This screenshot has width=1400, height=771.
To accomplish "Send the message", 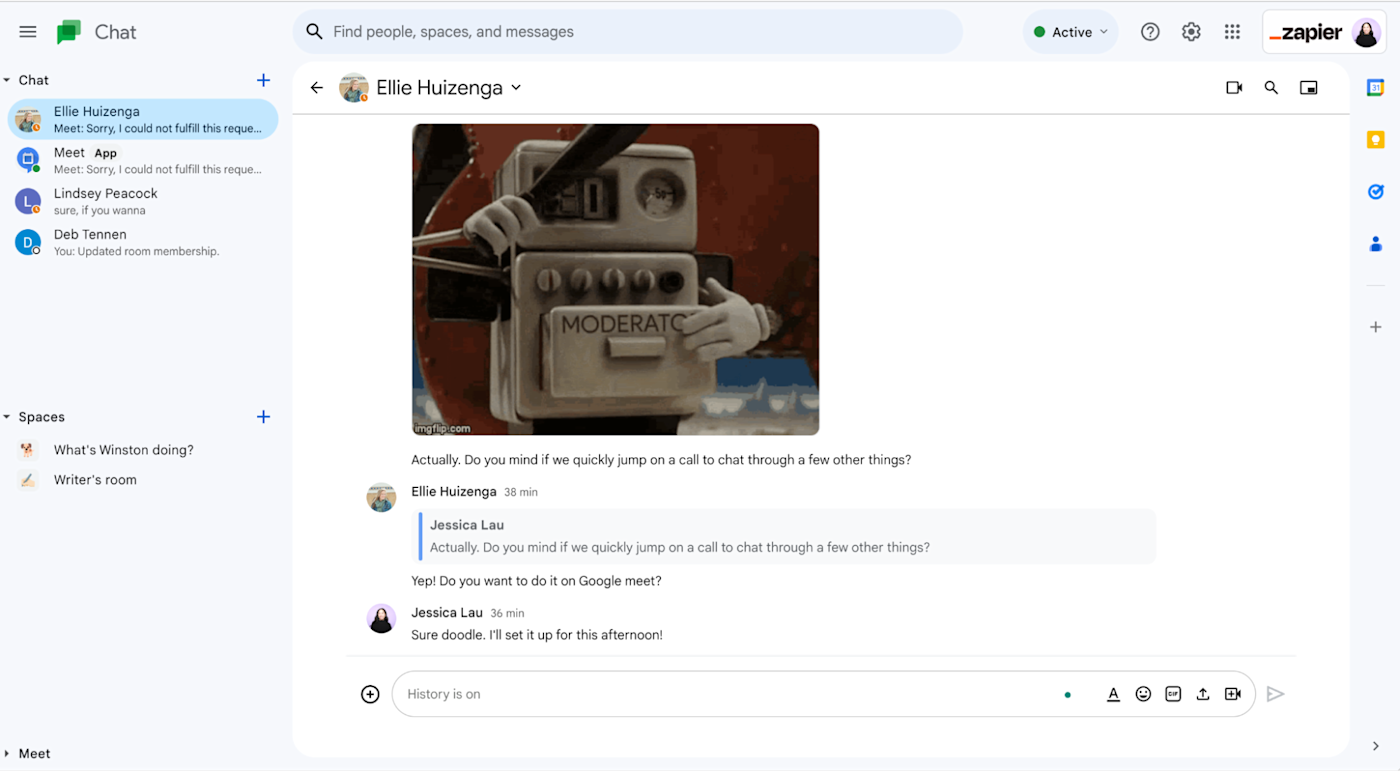I will (1275, 694).
